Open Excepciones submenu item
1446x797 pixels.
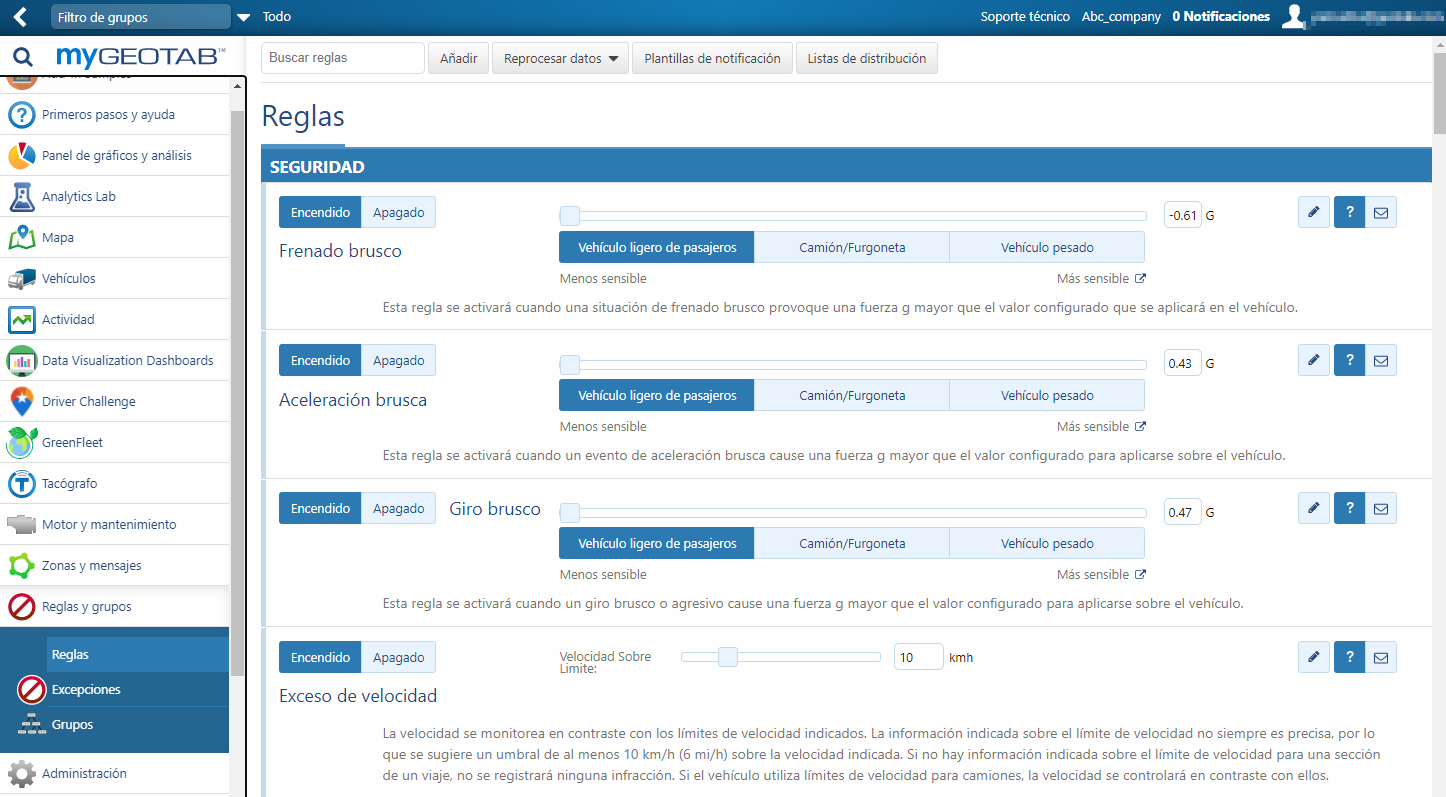coord(86,690)
